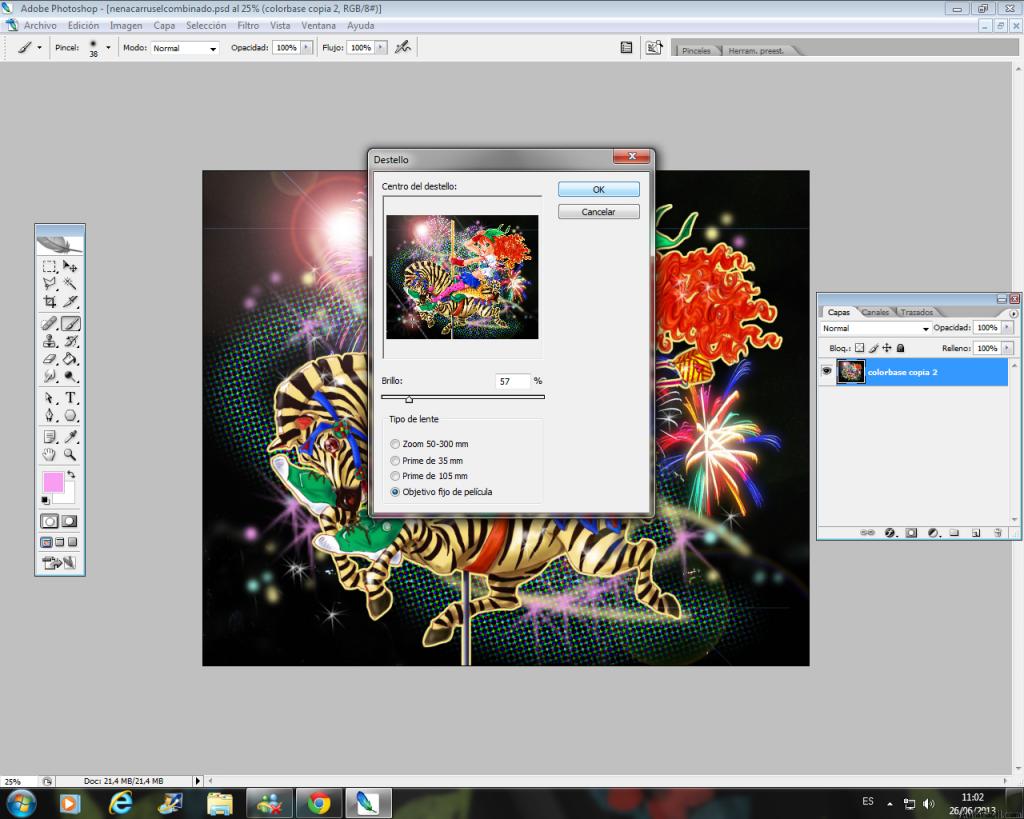Open the Selección menu
Screen dimensions: 1024x819
206,25
